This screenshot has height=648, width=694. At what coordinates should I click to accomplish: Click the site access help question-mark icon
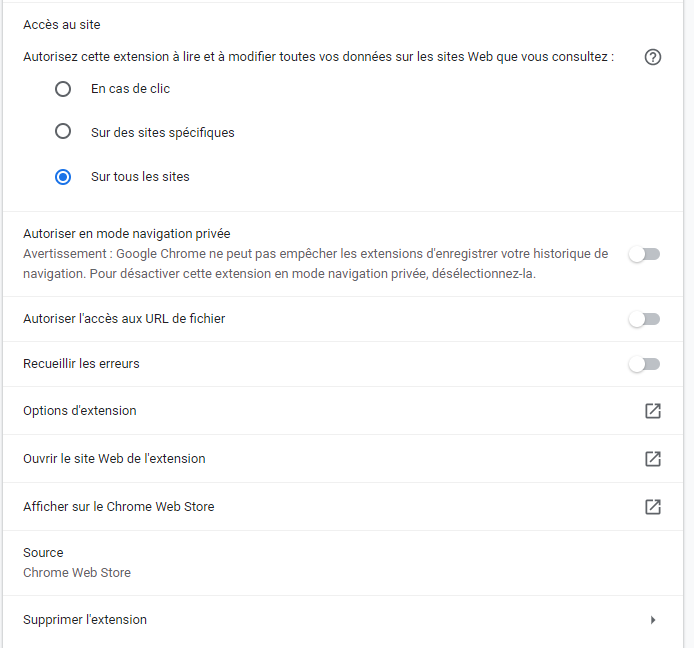(652, 57)
